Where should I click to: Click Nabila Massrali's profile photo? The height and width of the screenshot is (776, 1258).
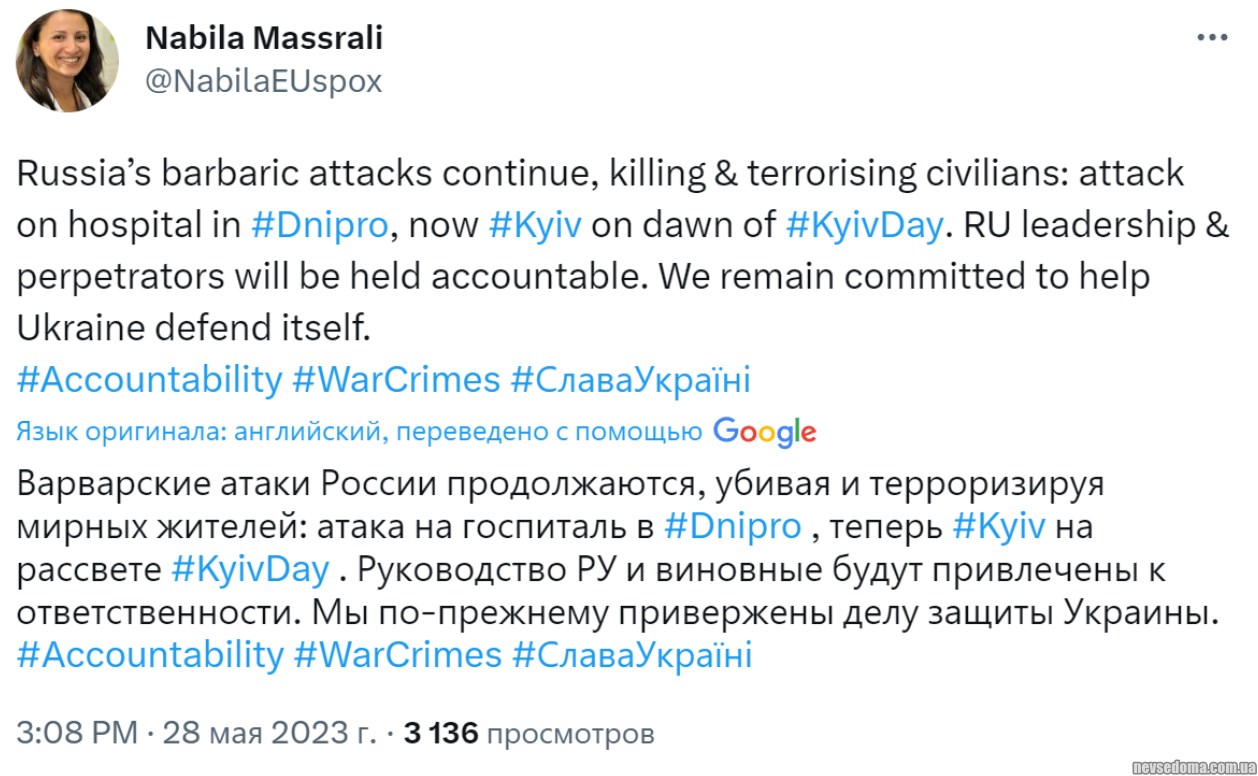(x=67, y=61)
